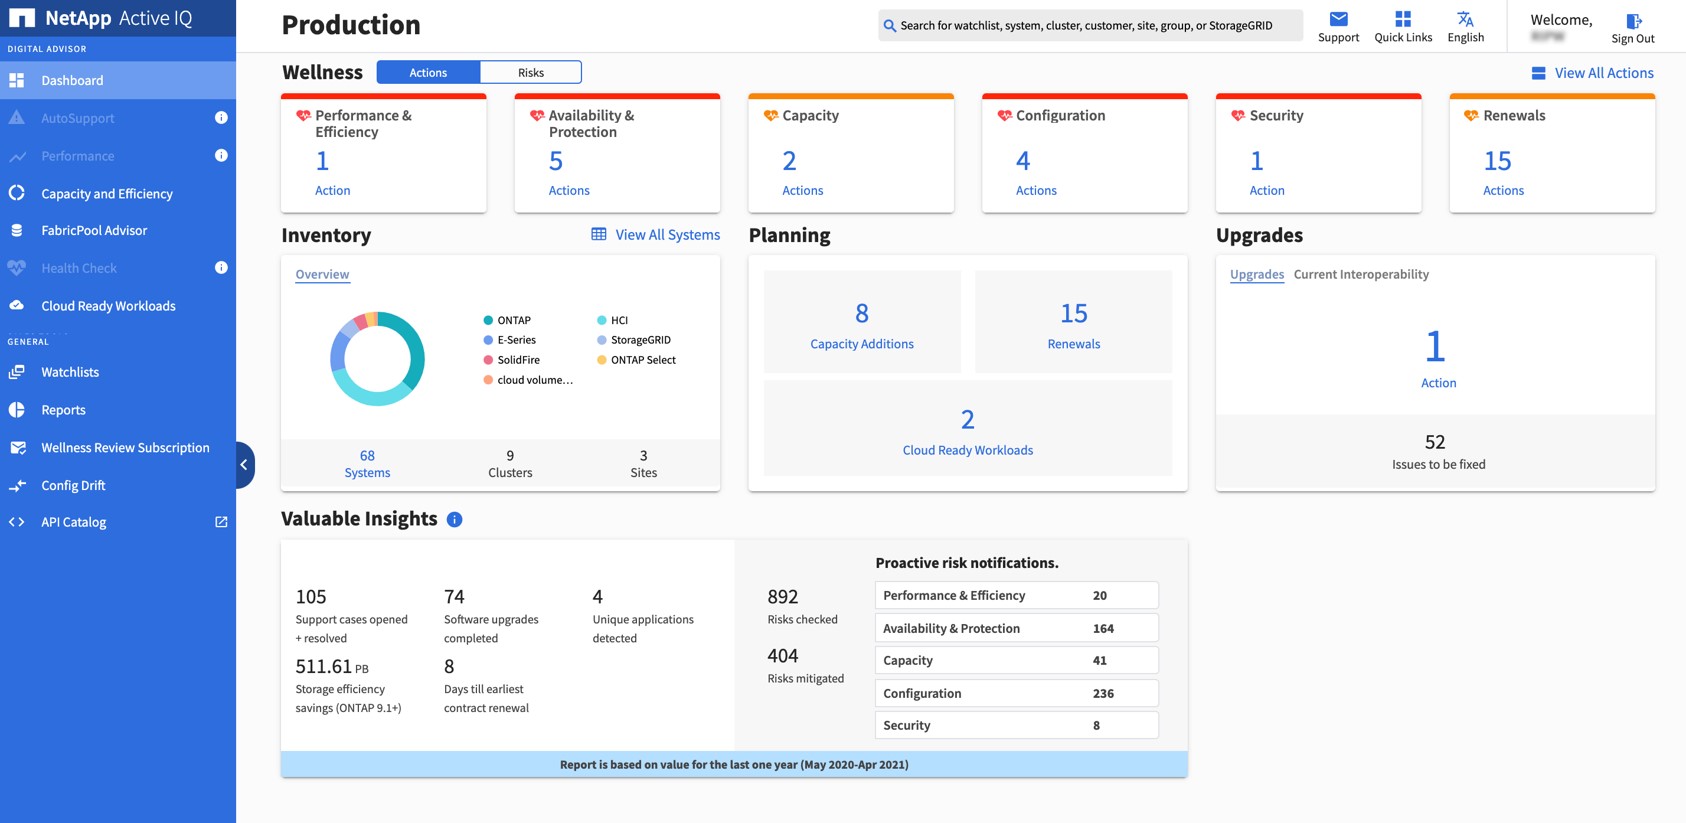Click the table icon beside View All Systems
This screenshot has height=823, width=1686.
[x=599, y=234]
